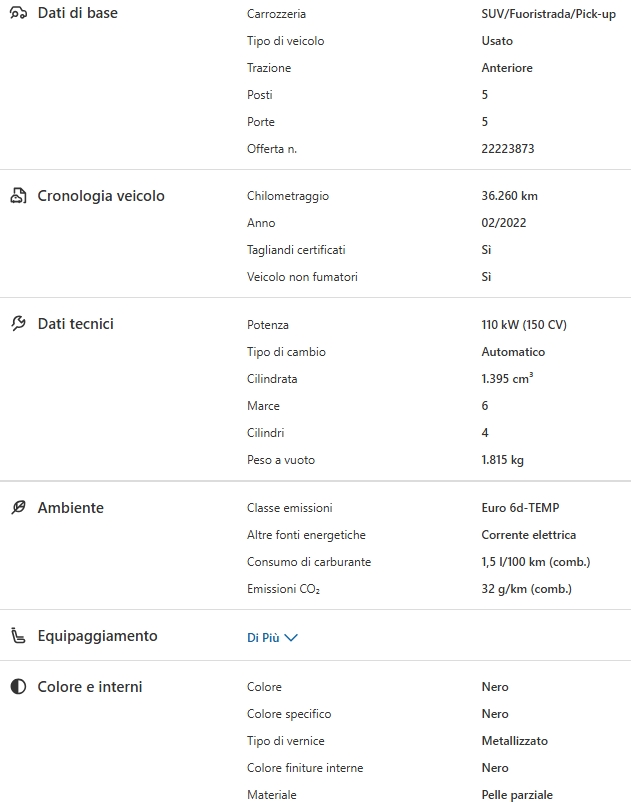Click the Colore e interni heading
Screen dimensions: 631x802
[x=89, y=687]
